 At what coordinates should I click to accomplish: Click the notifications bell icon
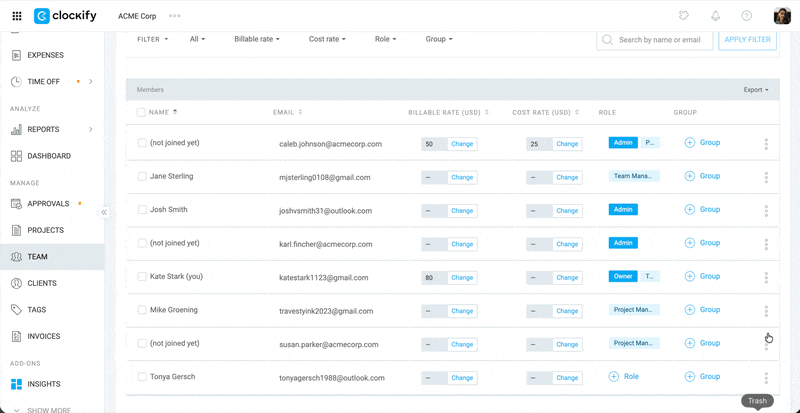pos(715,16)
